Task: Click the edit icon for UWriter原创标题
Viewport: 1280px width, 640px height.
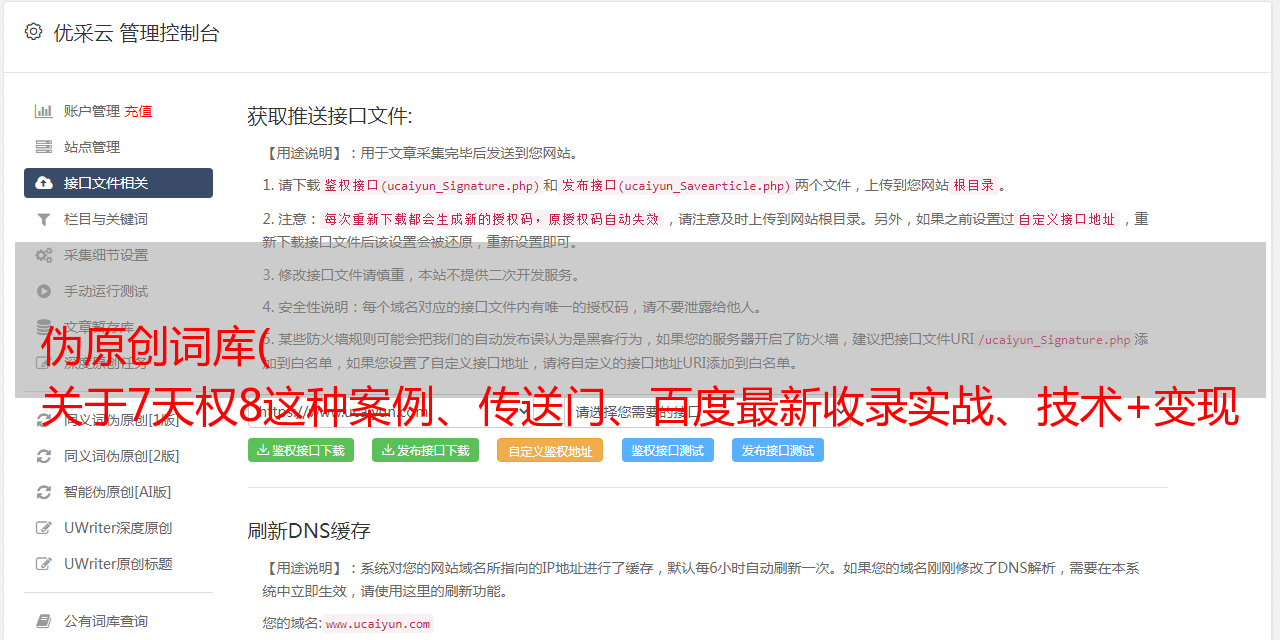Action: click(44, 564)
